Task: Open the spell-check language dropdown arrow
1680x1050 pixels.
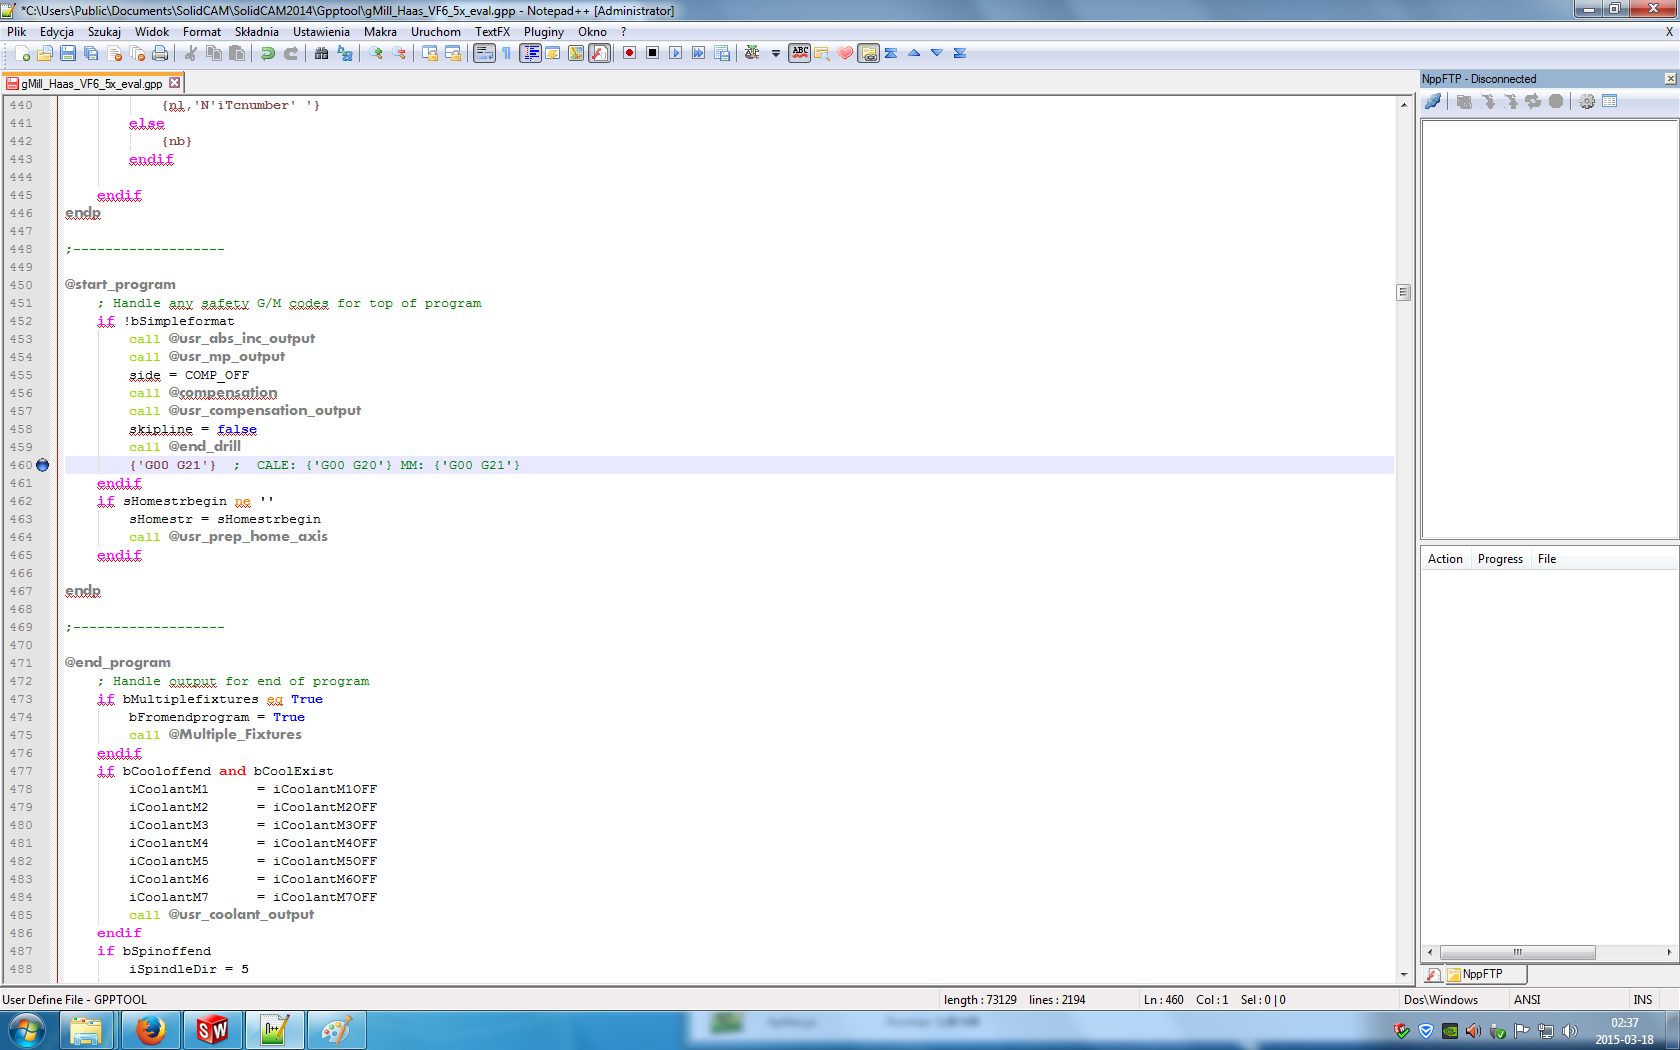Action: [x=776, y=53]
